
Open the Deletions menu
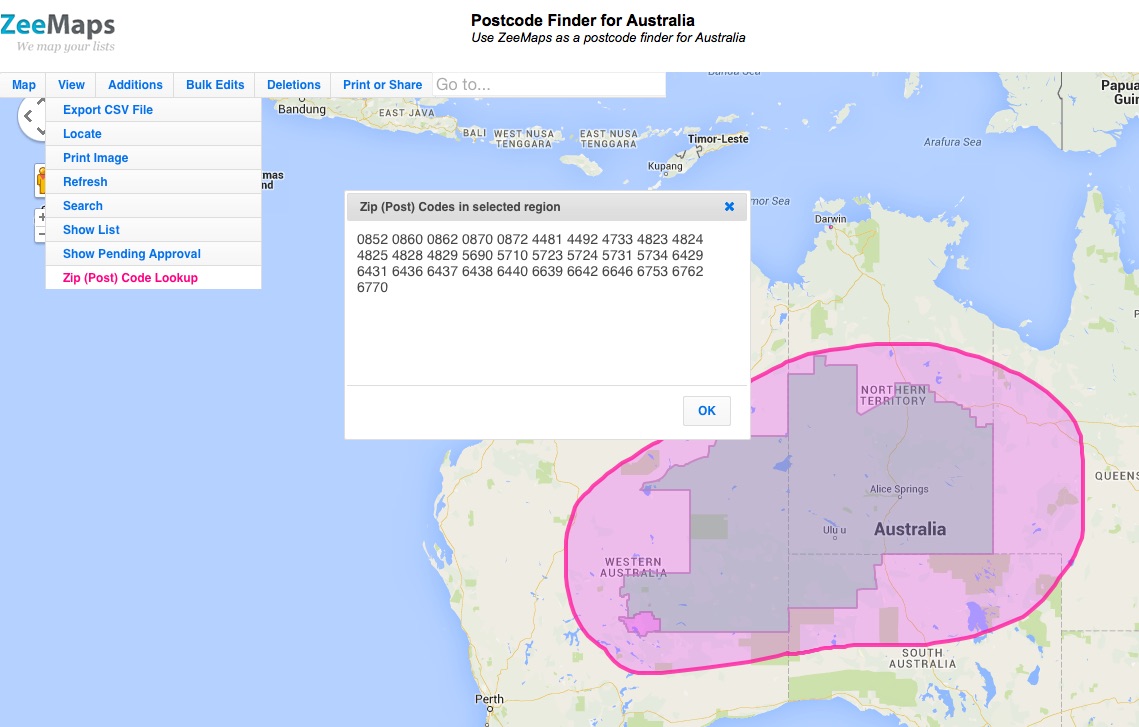[x=292, y=84]
